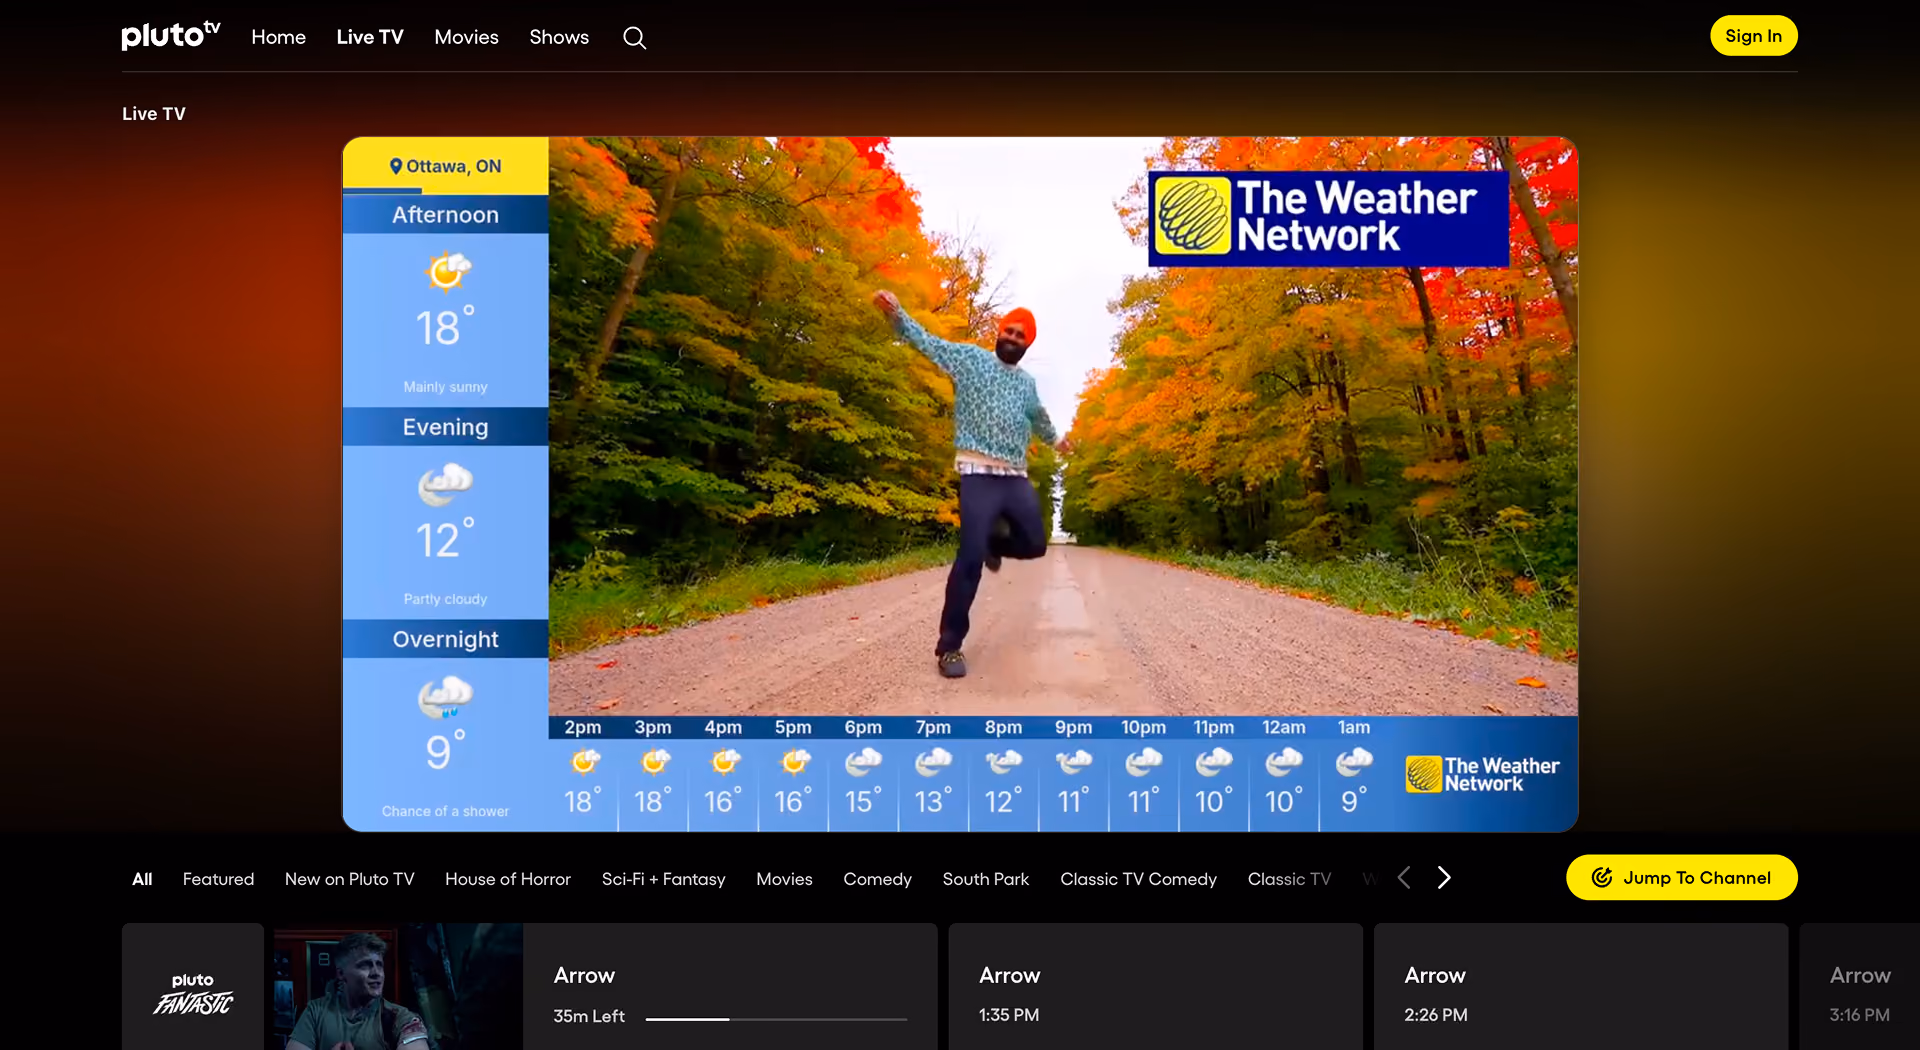Click the Sign In button
Image resolution: width=1920 pixels, height=1050 pixels.
1753,36
